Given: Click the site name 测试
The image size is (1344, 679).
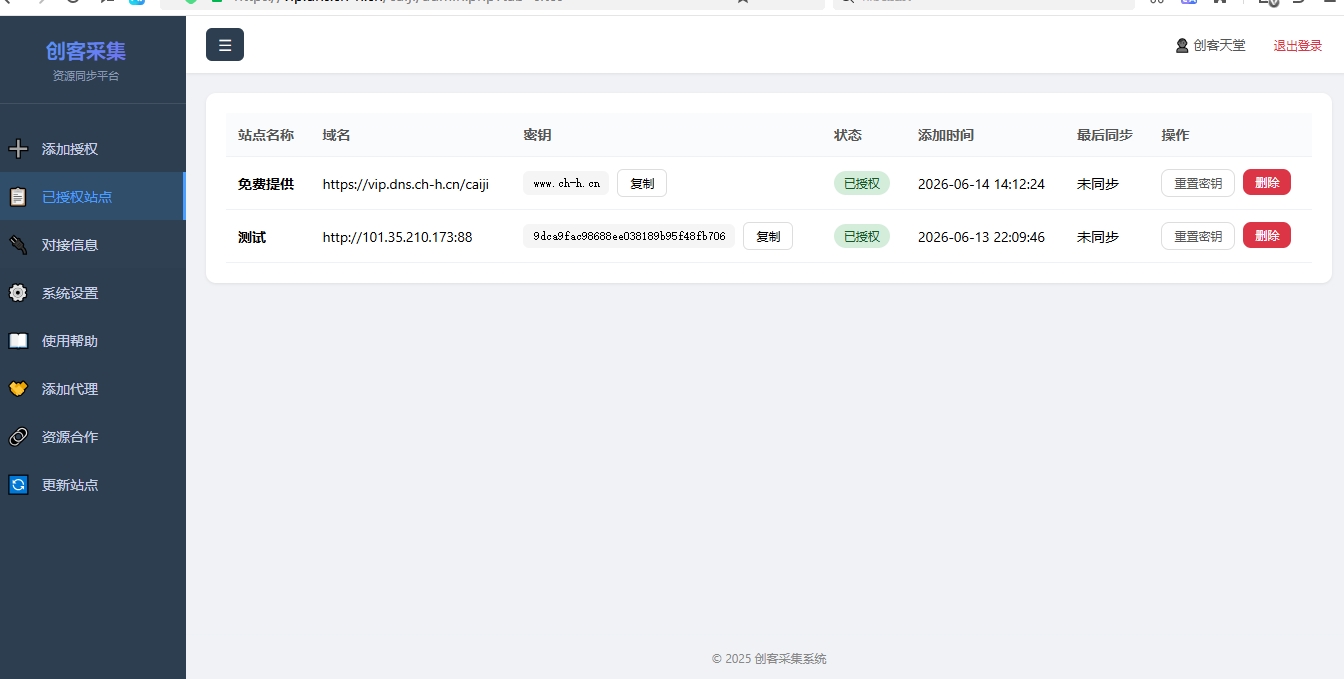Looking at the screenshot, I should (x=252, y=237).
